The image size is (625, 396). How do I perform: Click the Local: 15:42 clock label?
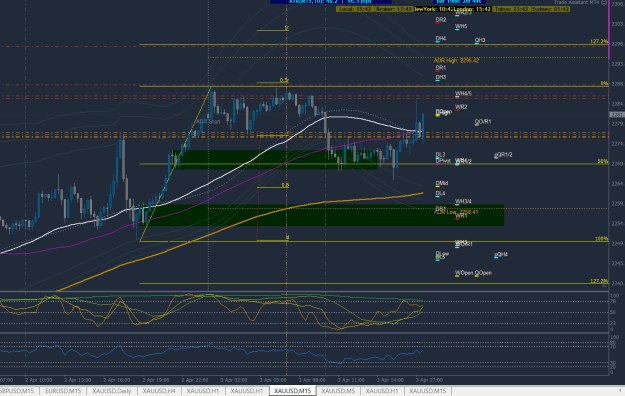(355, 9)
